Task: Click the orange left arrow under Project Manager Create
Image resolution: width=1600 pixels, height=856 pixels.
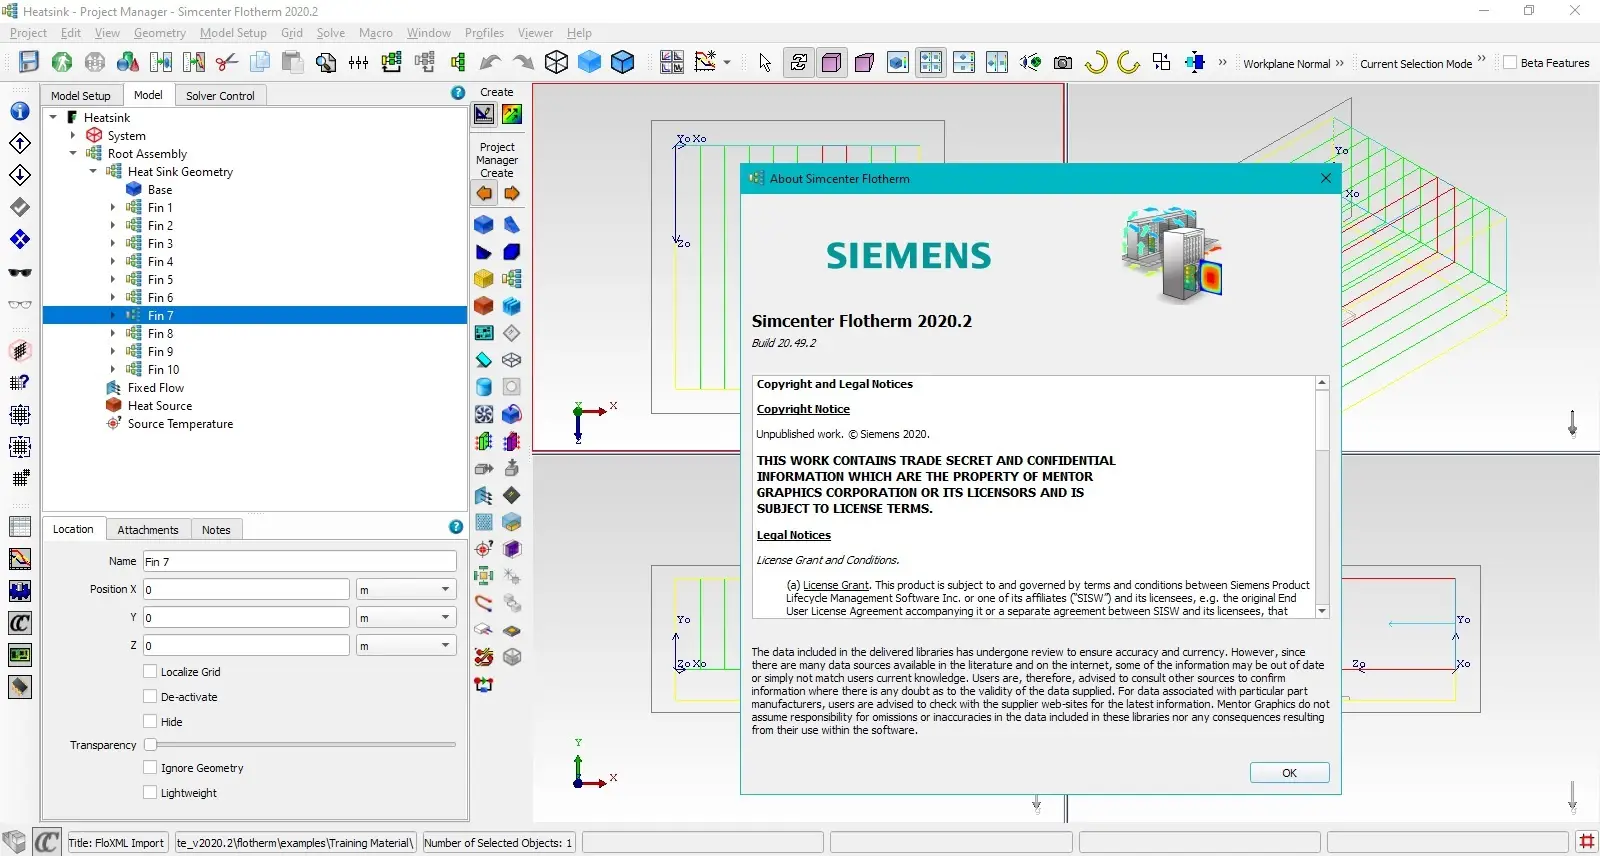Action: tap(484, 193)
